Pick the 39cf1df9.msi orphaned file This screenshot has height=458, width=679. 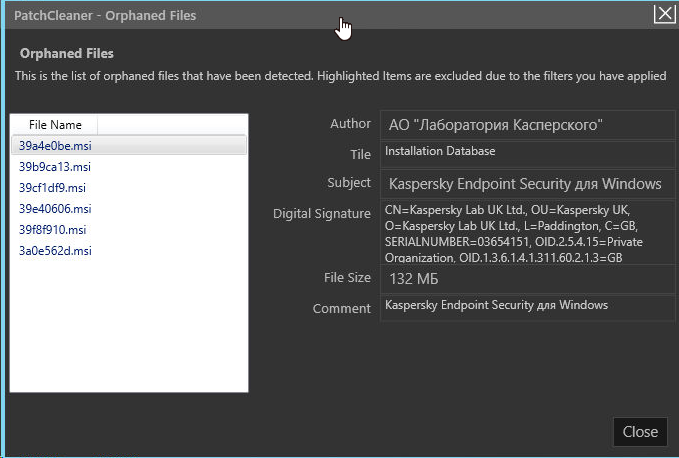point(52,188)
